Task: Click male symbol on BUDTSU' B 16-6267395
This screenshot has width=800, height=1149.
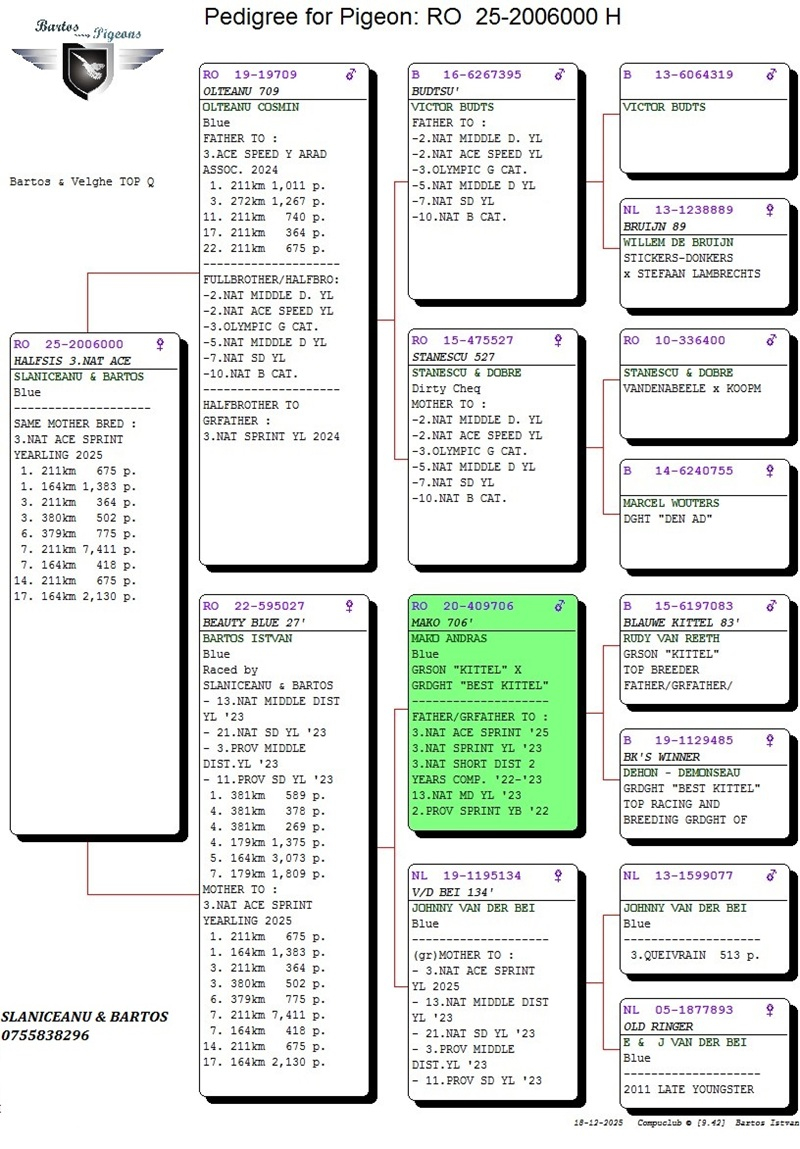Action: [559, 75]
